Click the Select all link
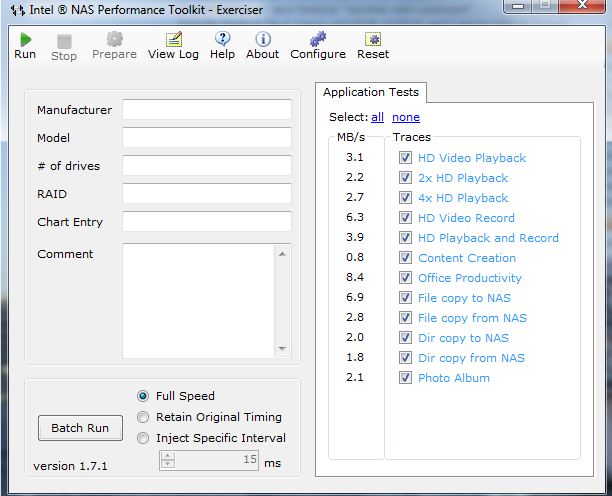The width and height of the screenshot is (612, 496). (x=377, y=117)
